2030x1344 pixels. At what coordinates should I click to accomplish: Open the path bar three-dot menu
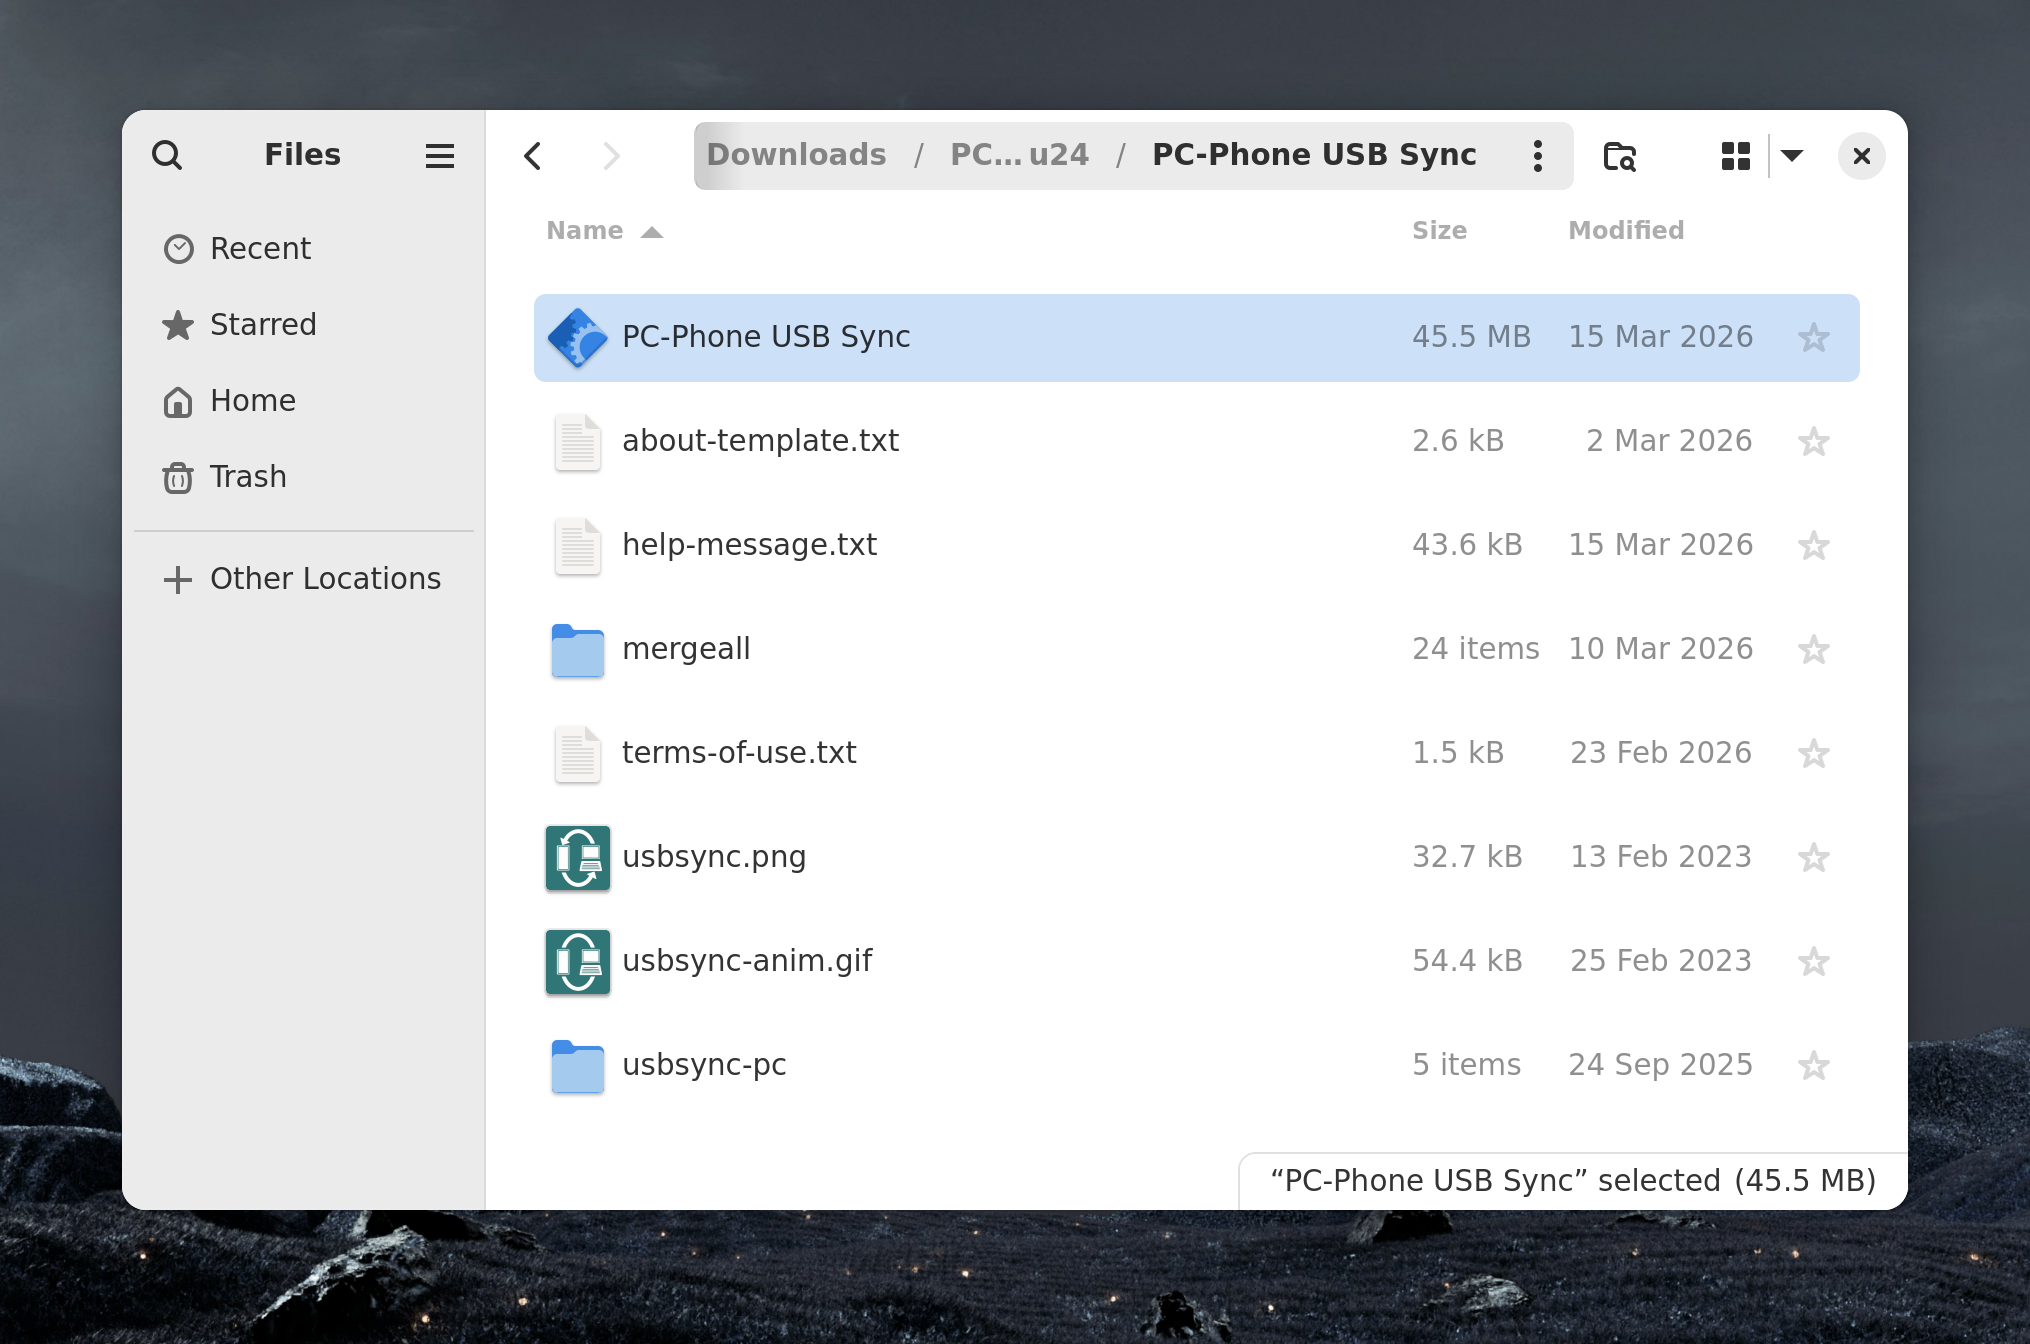pyautogui.click(x=1538, y=156)
